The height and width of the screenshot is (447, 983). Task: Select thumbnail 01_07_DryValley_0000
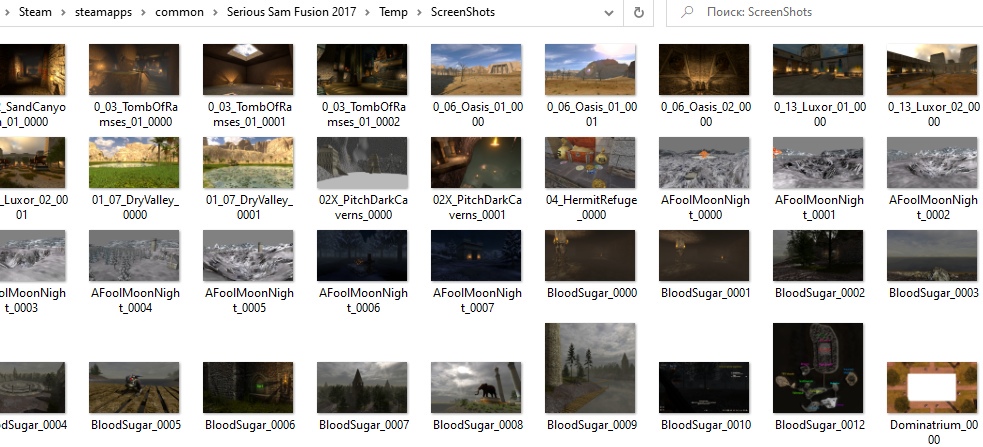[x=134, y=163]
